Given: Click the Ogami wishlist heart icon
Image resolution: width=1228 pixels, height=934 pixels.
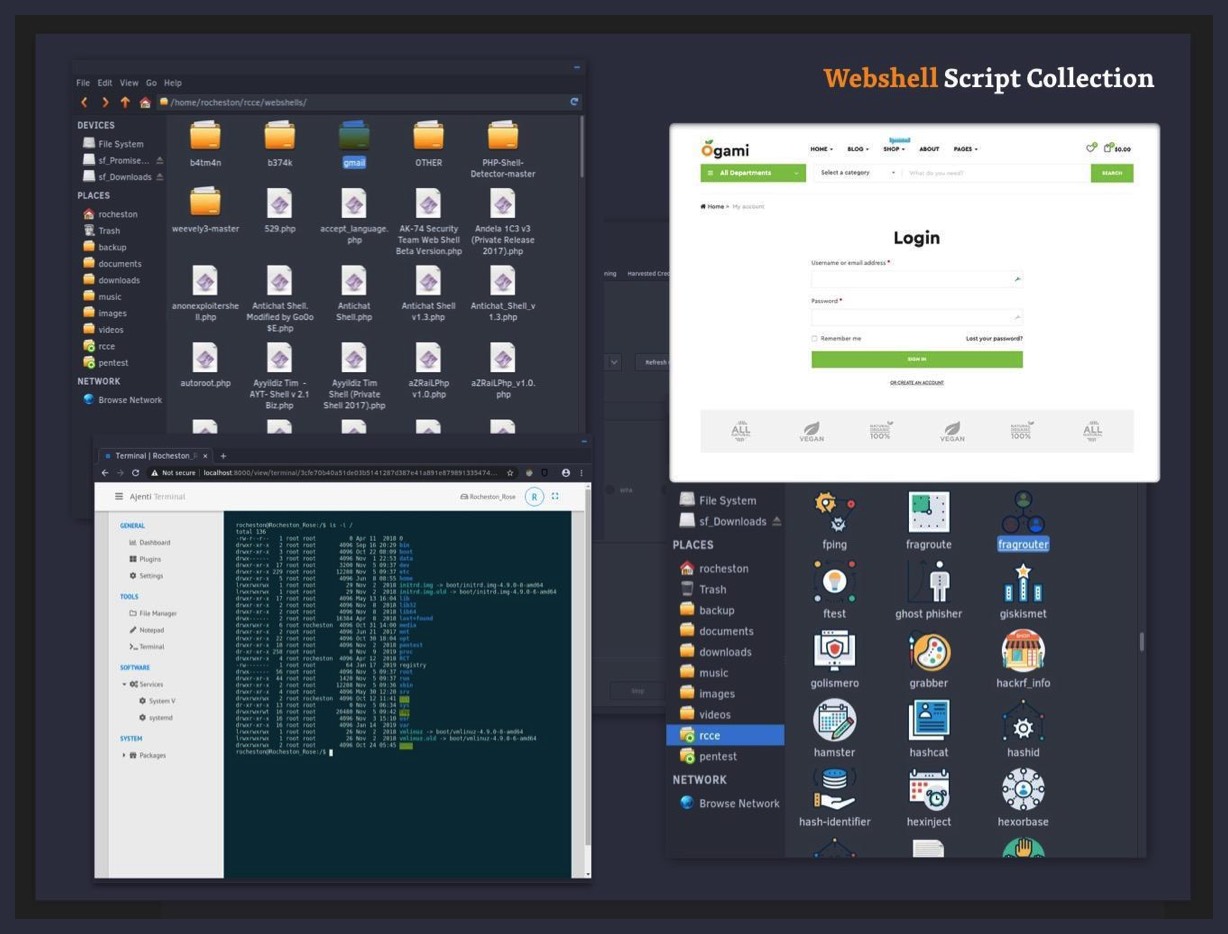Looking at the screenshot, I should point(1091,148).
